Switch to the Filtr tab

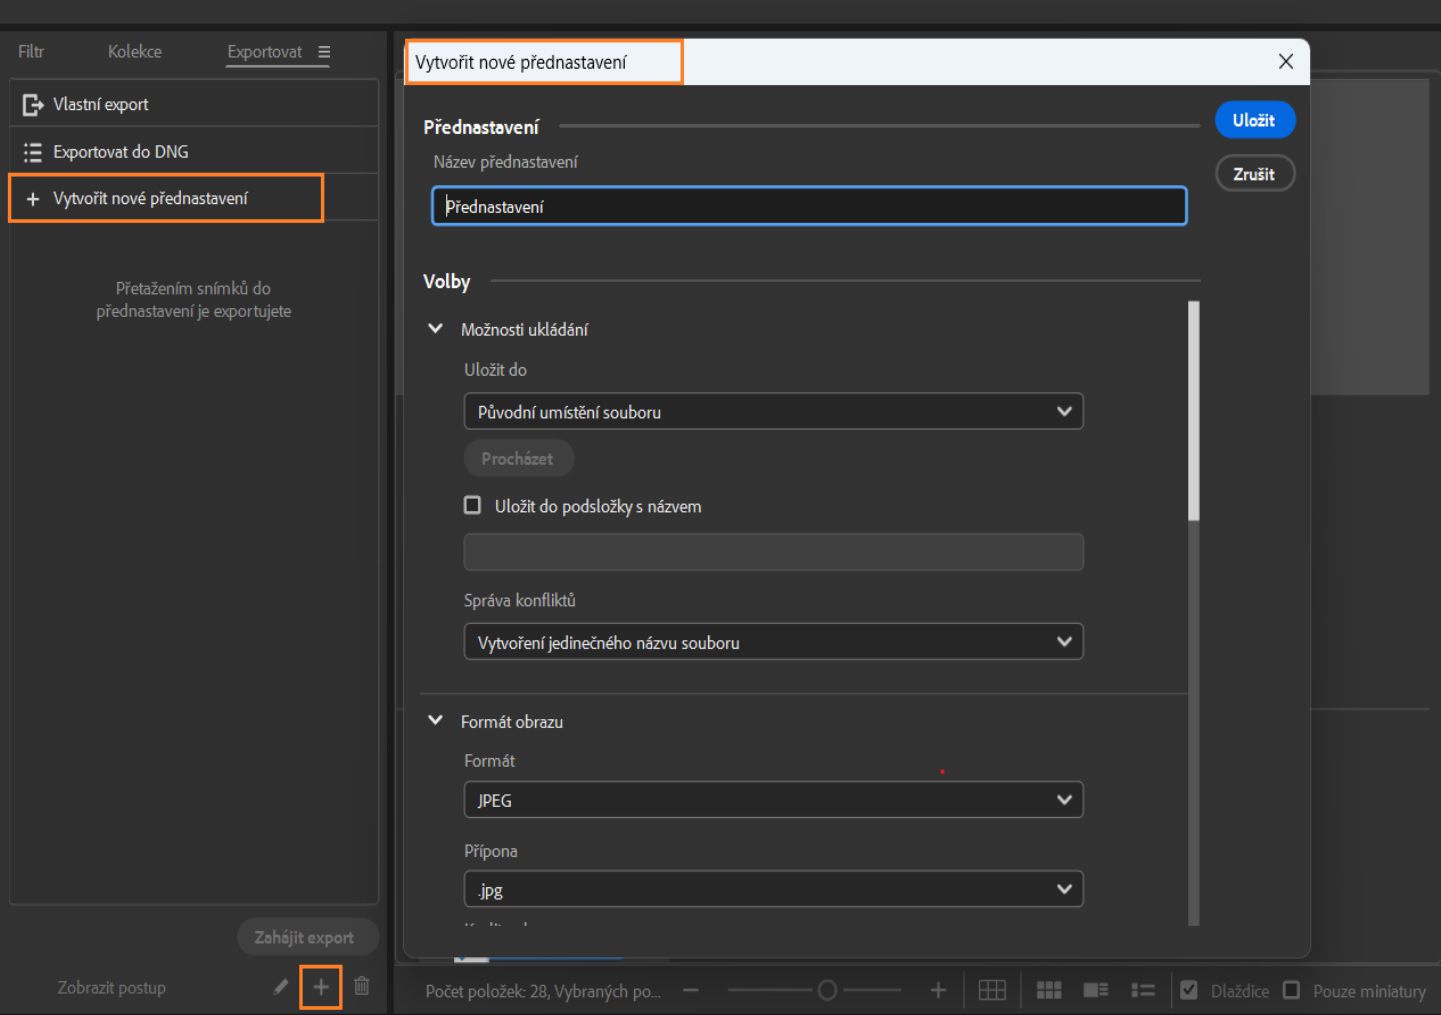pyautogui.click(x=31, y=51)
